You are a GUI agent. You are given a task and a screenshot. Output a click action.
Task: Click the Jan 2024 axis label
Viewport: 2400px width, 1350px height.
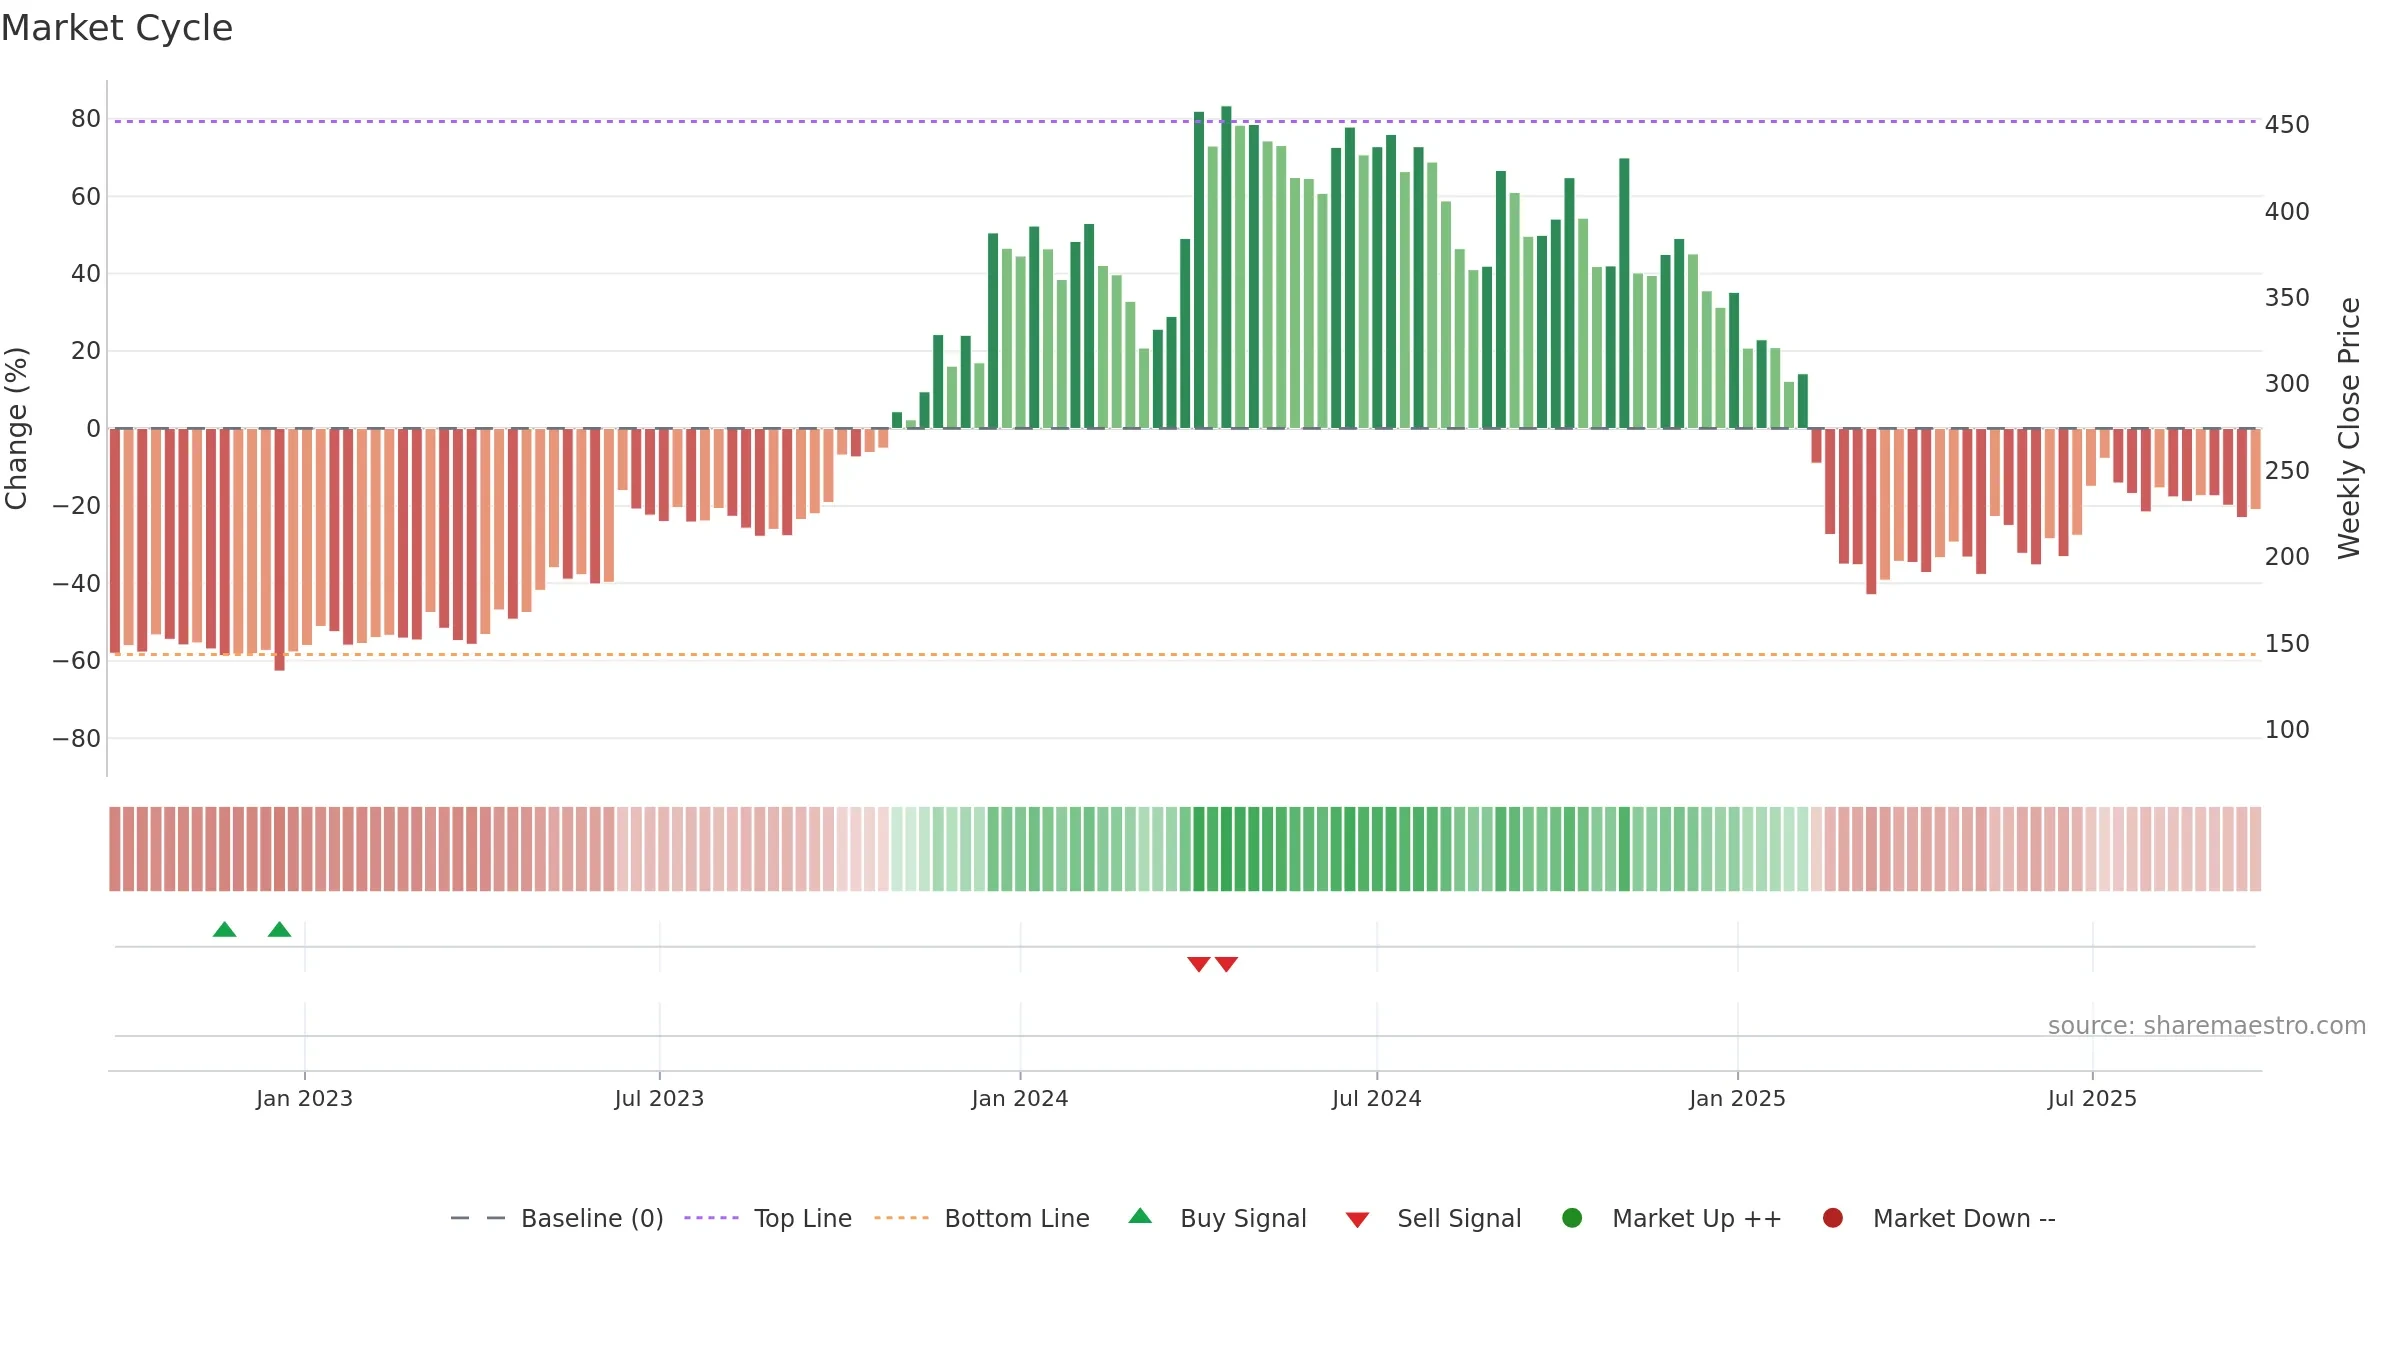click(1020, 1098)
